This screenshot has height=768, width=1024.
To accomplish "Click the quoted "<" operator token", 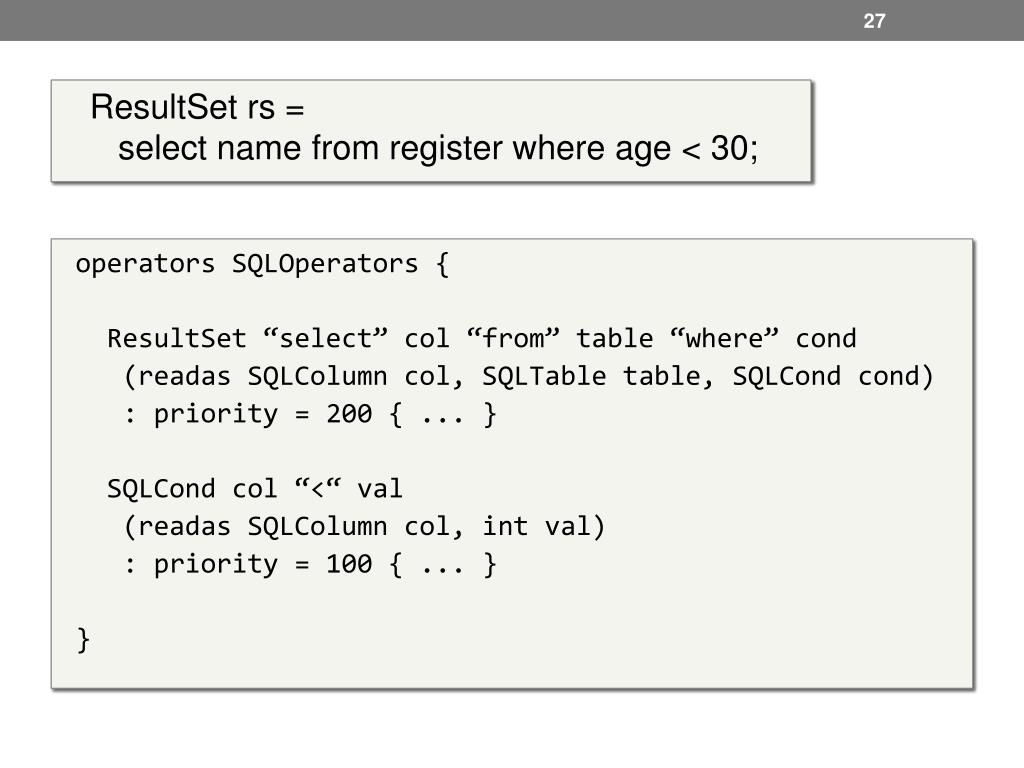I will 317,487.
